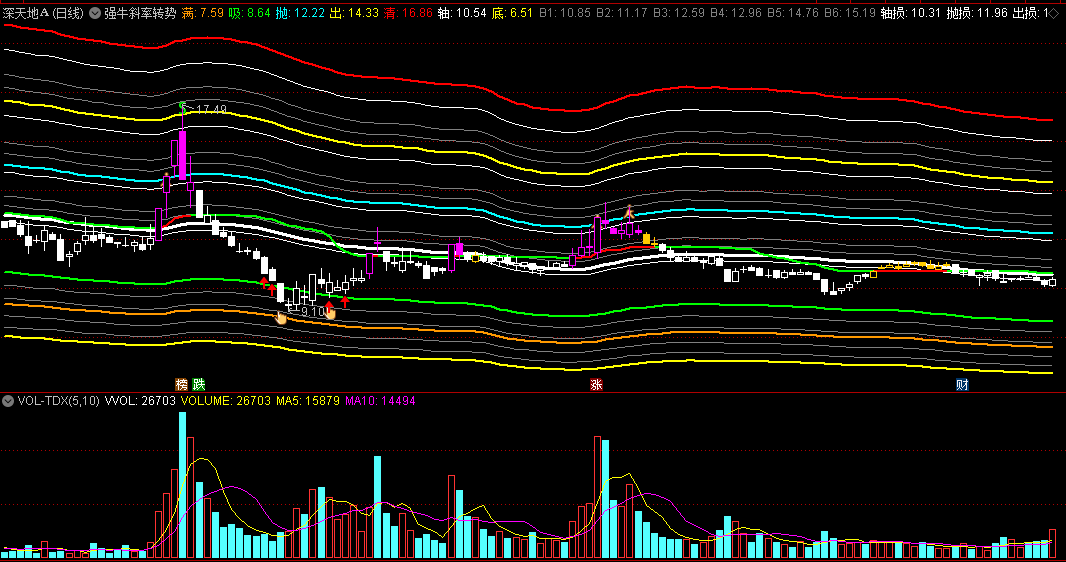Image resolution: width=1066 pixels, height=562 pixels.
Task: Click the 底: 6.51 indicator value
Action: 513,12
